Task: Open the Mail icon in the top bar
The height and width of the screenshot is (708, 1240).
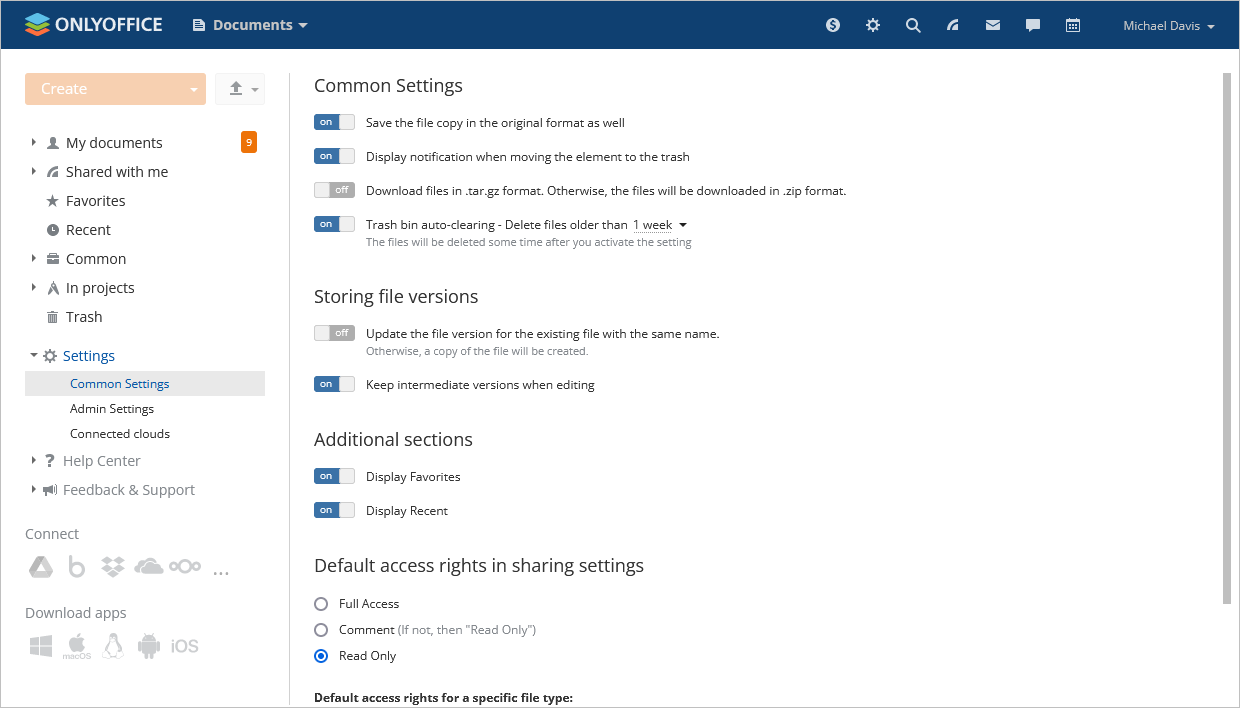Action: [992, 25]
